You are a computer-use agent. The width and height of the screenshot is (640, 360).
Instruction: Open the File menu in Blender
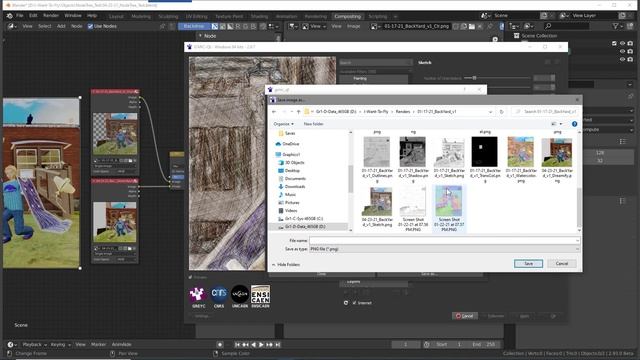(x=19, y=16)
